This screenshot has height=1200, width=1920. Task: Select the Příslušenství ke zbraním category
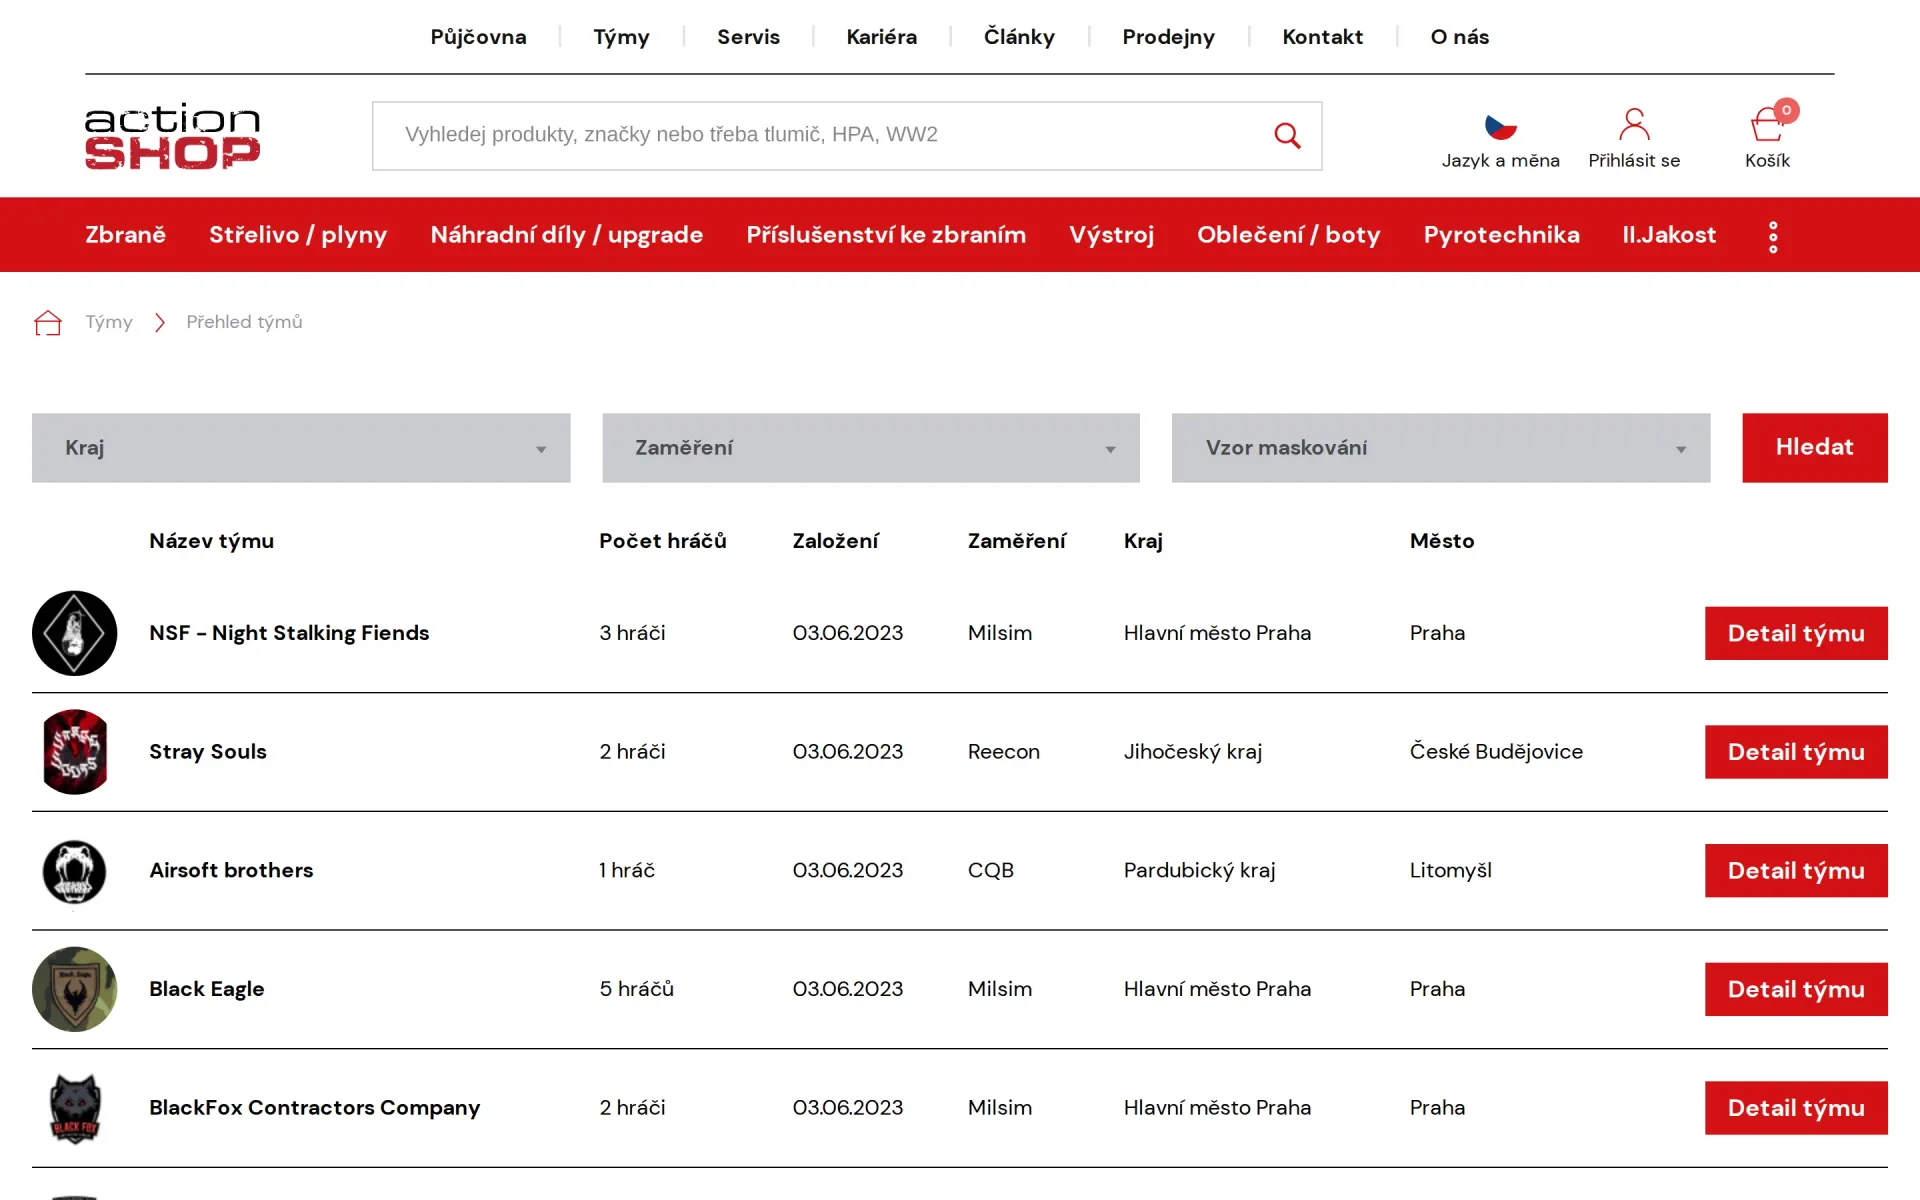click(886, 235)
